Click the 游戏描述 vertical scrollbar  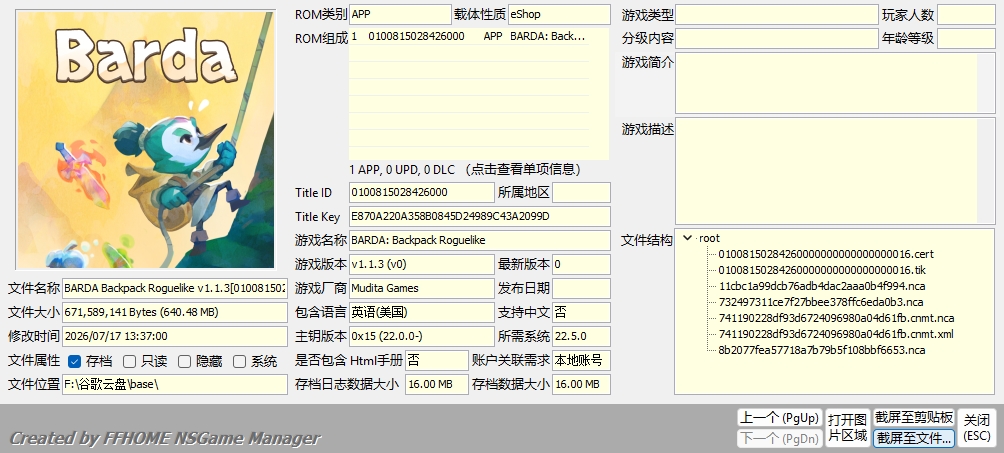pyautogui.click(x=986, y=171)
